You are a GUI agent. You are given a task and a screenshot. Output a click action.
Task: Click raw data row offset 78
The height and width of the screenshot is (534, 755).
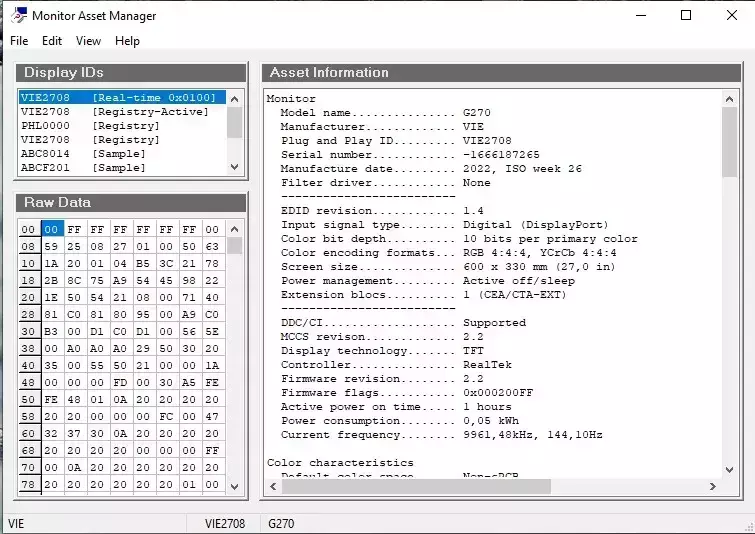coord(28,484)
